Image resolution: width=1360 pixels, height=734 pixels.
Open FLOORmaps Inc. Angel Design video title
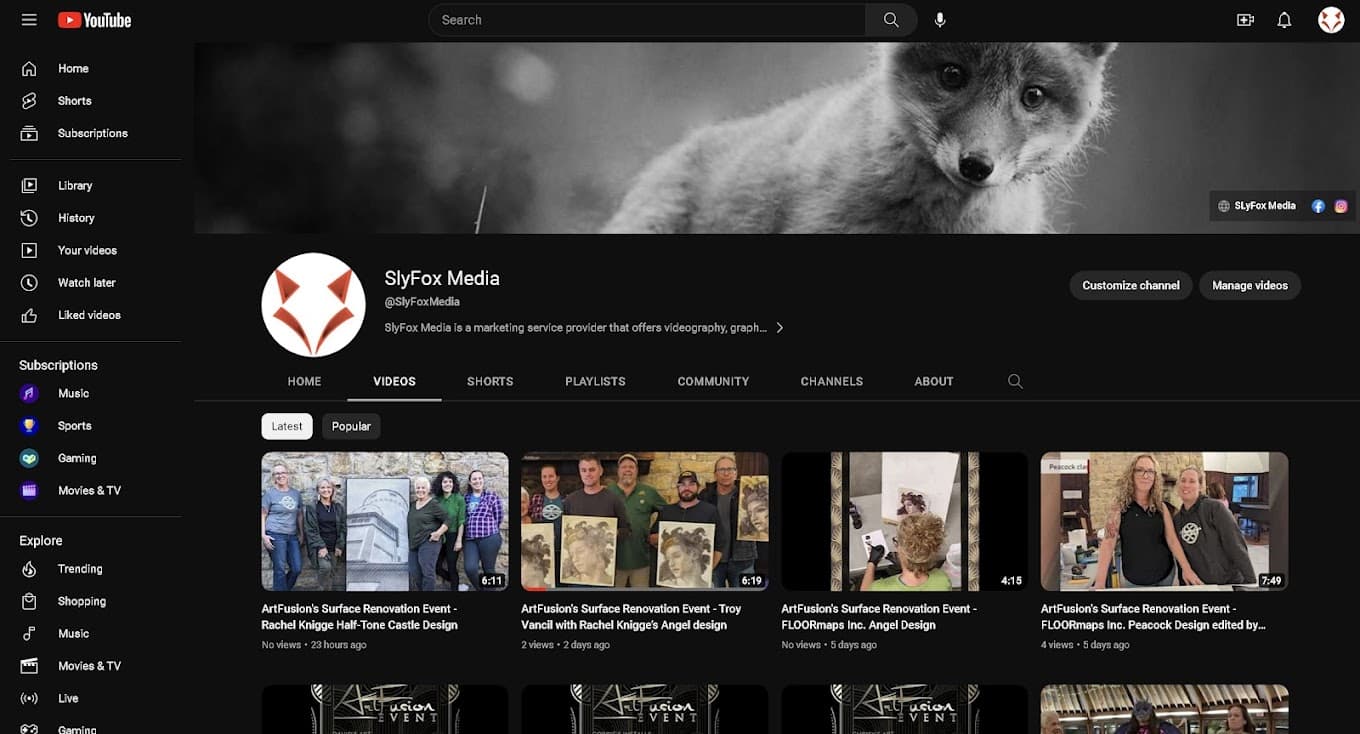click(879, 617)
